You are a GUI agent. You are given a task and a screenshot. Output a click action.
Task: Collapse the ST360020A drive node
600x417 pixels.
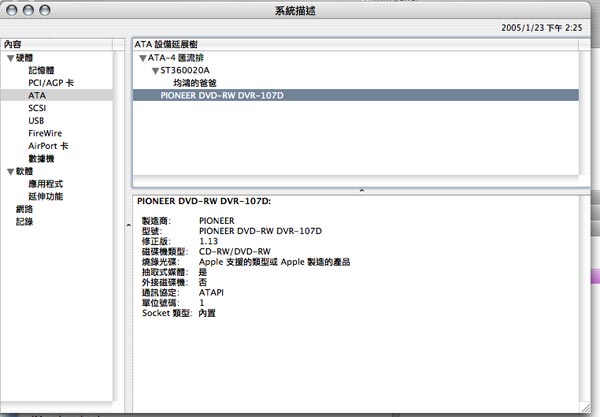pos(155,71)
